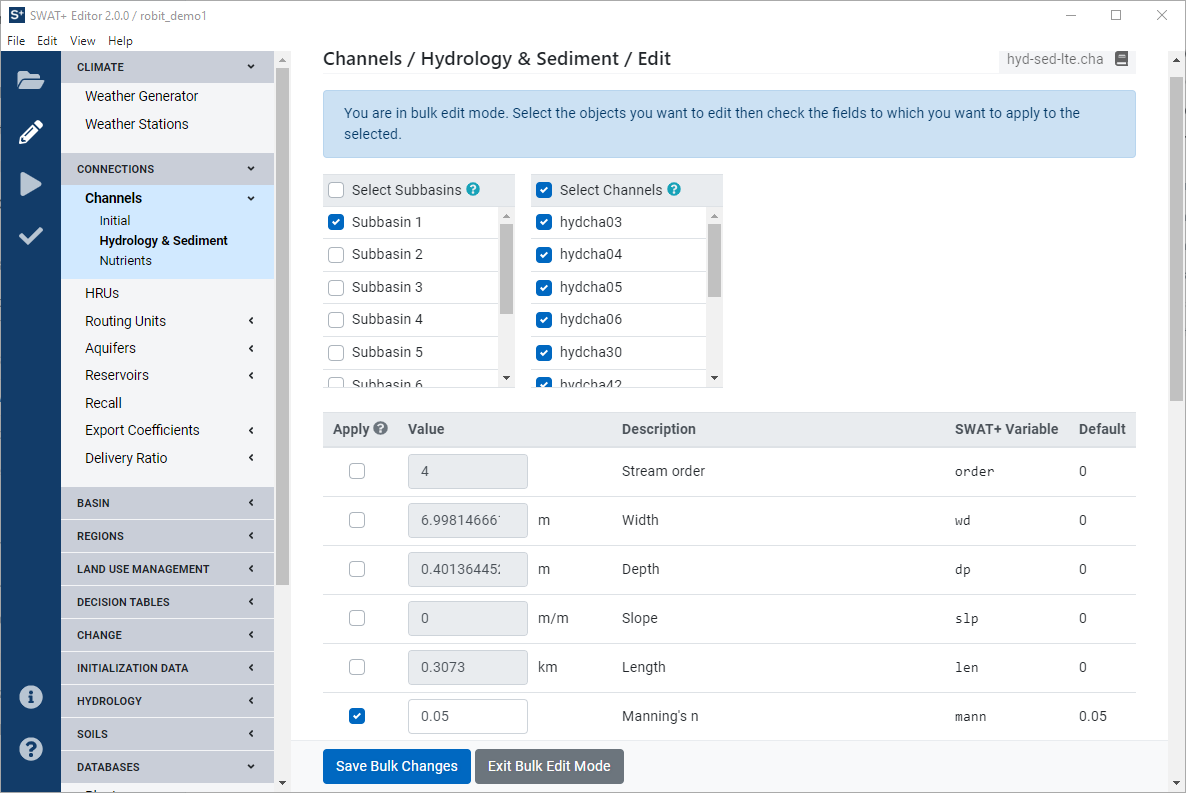This screenshot has width=1186, height=793.
Task: Click the open project folder icon
Action: point(30,81)
